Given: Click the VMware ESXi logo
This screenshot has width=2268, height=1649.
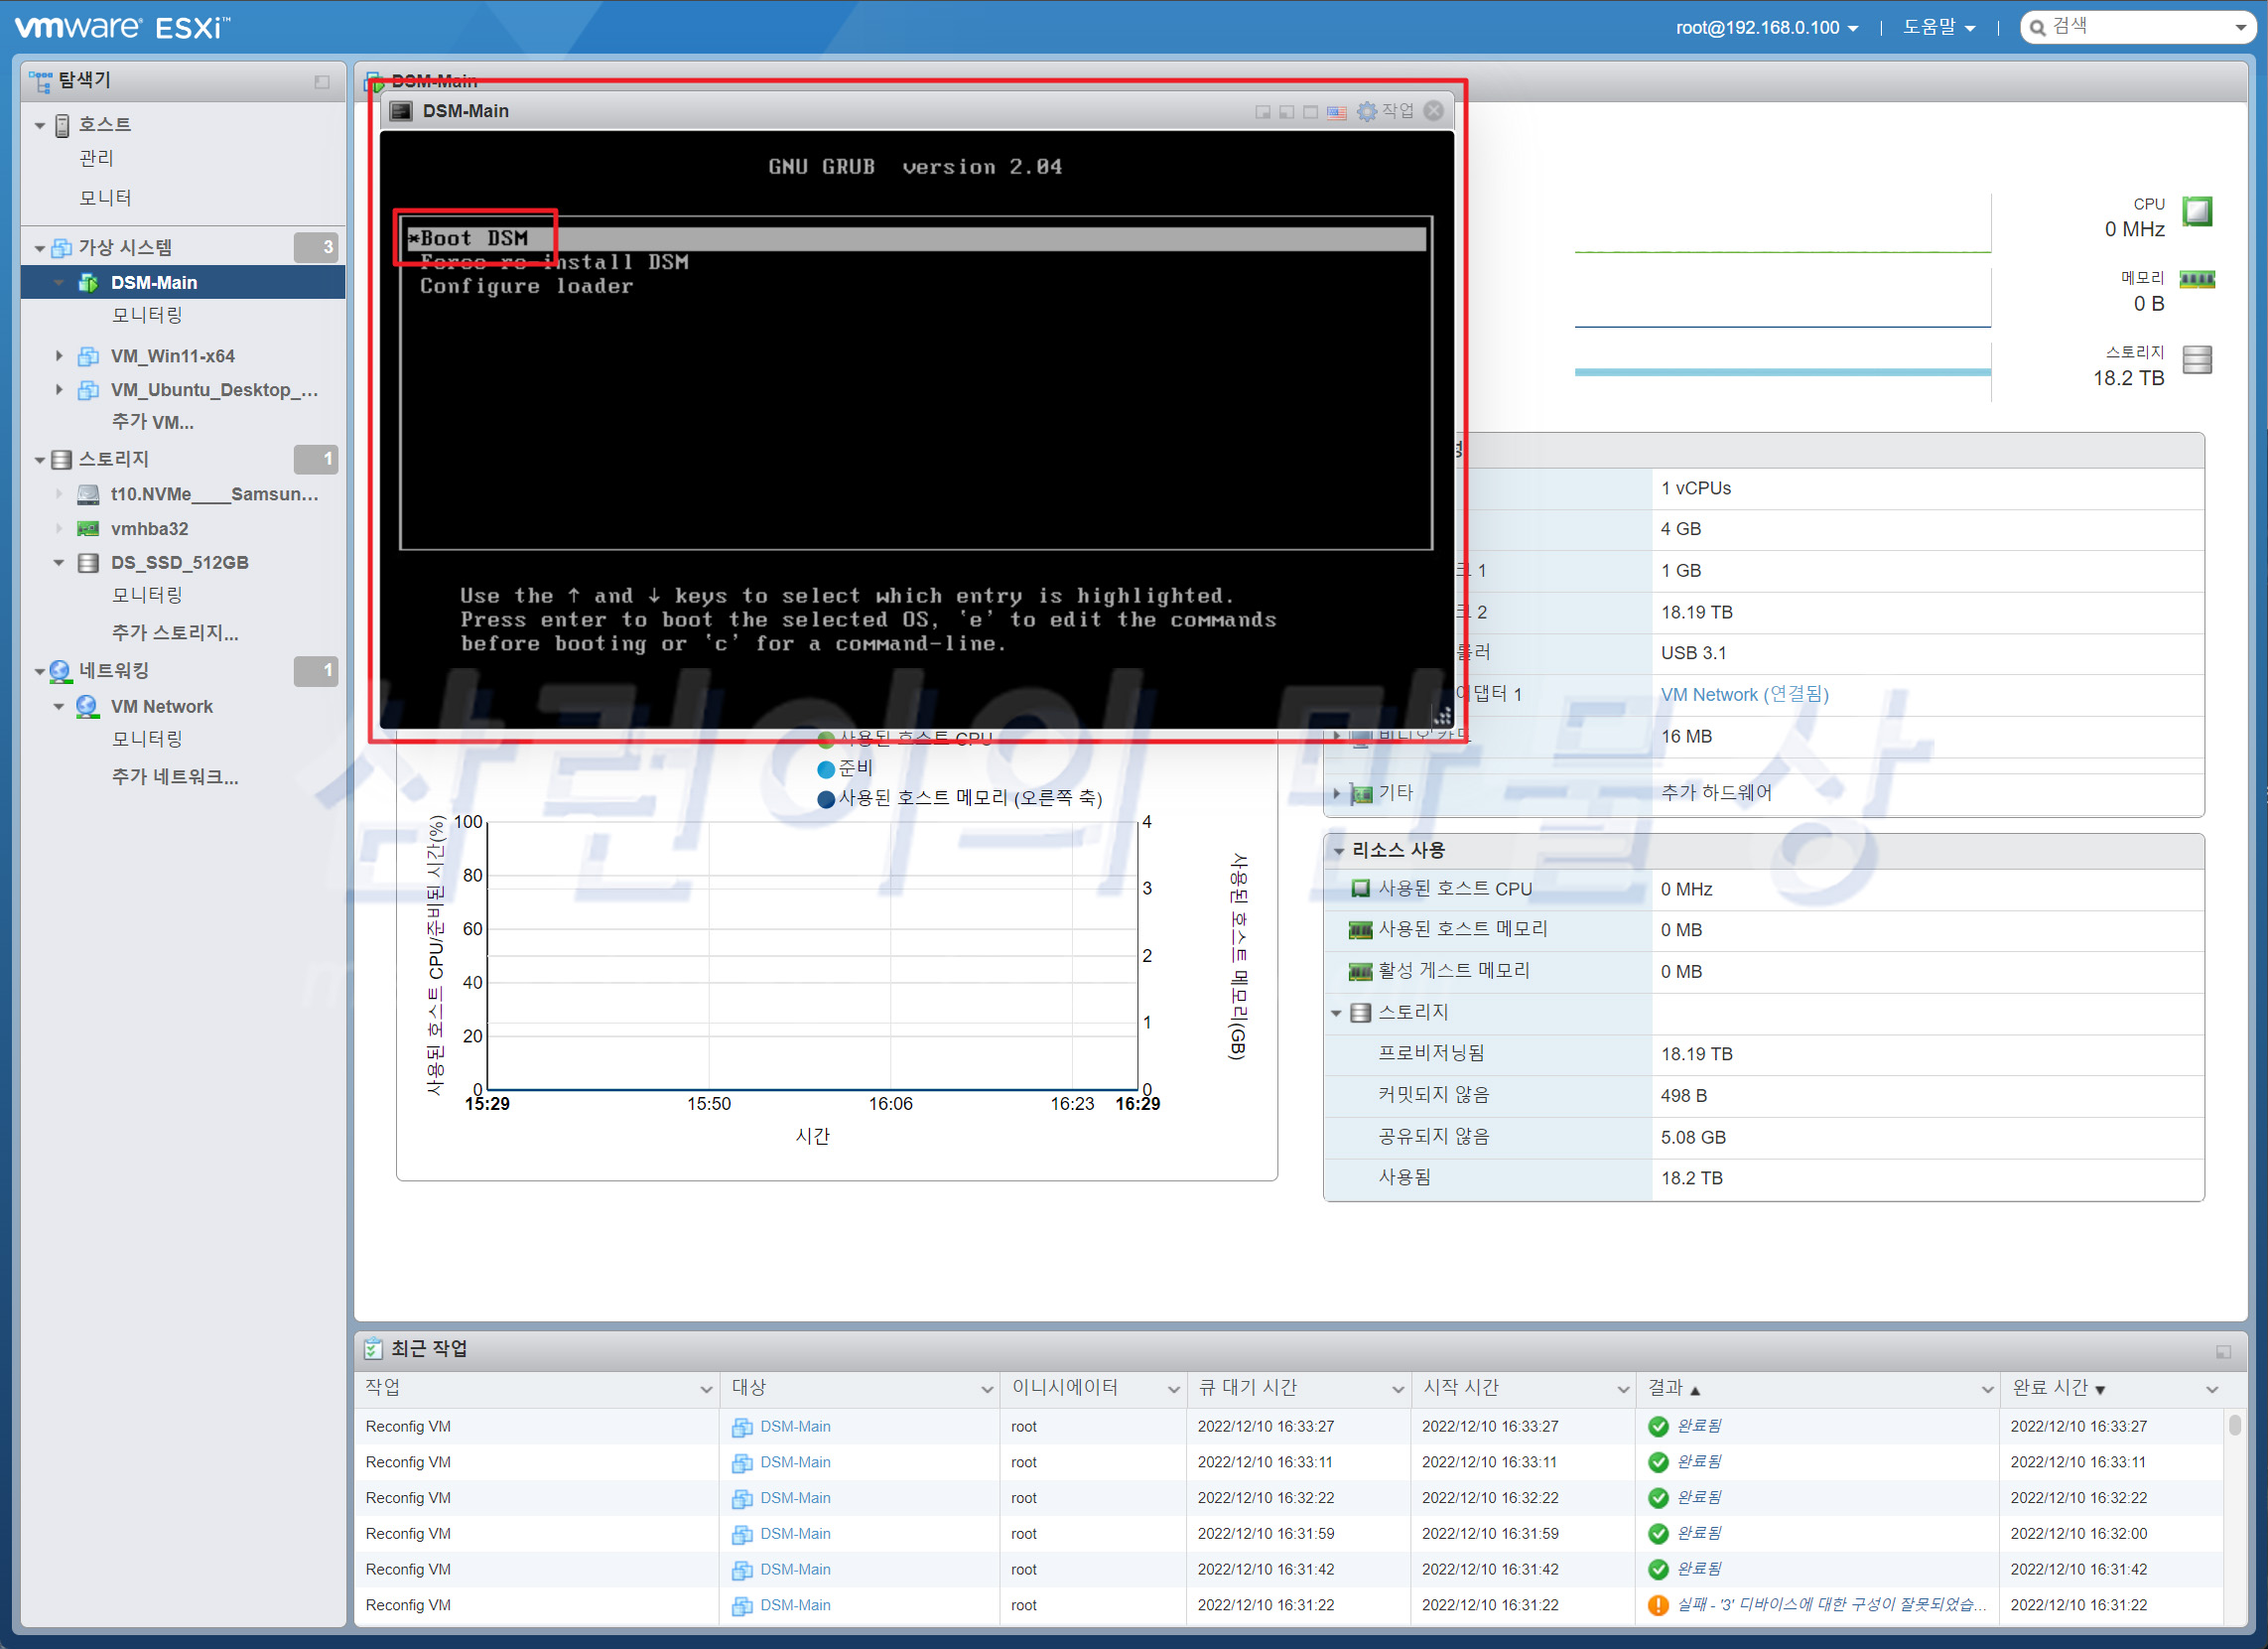Looking at the screenshot, I should click(122, 27).
